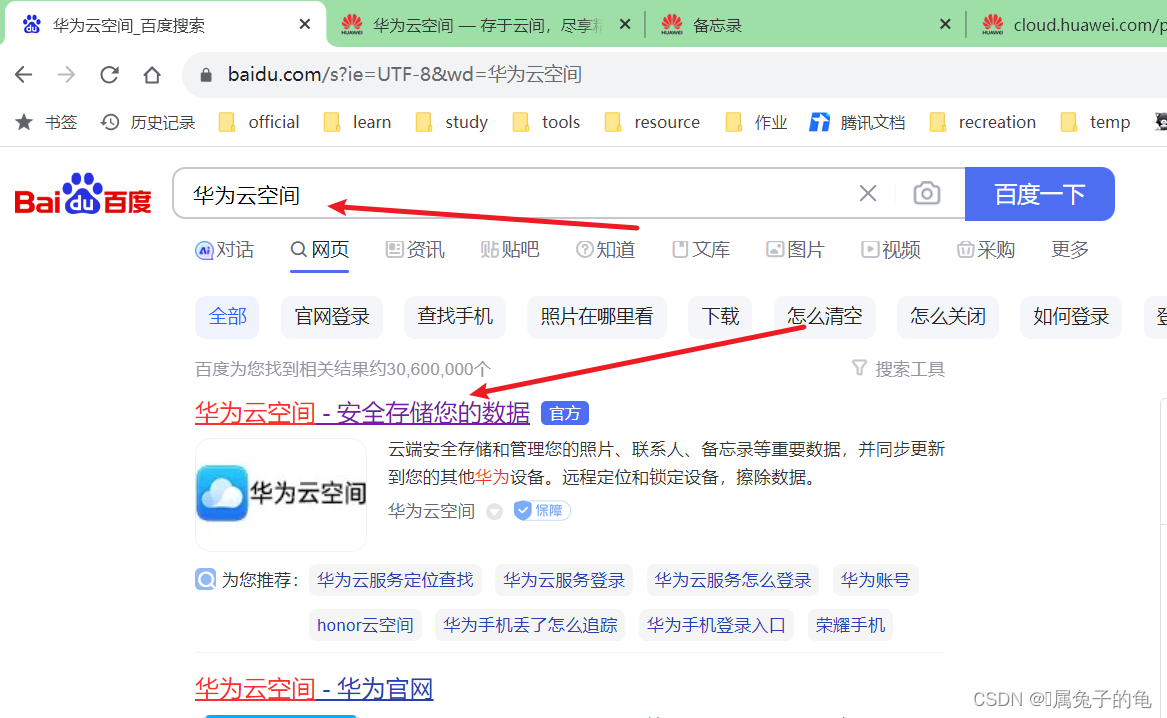Open suggestion 华为云服务怎么登录
This screenshot has width=1167, height=718.
(x=732, y=580)
